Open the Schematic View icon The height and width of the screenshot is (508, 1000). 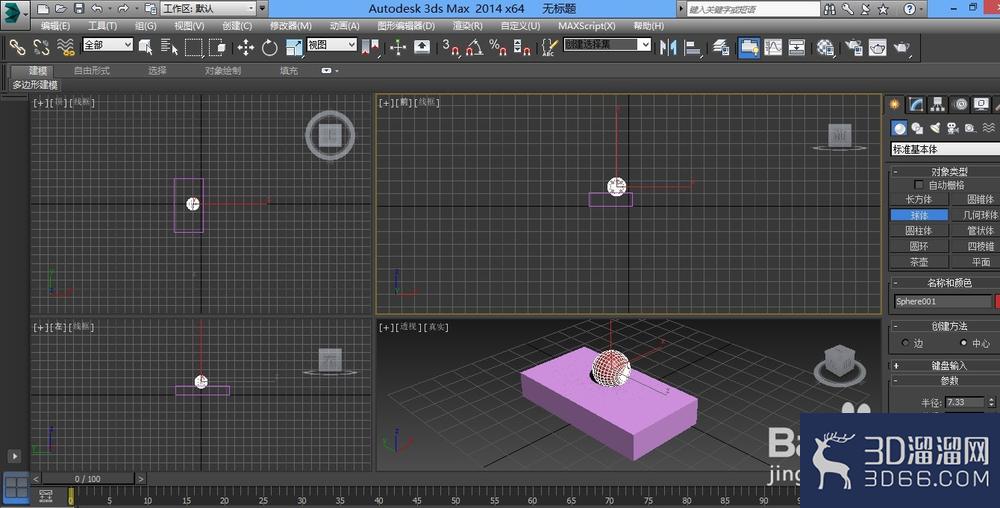click(x=797, y=47)
